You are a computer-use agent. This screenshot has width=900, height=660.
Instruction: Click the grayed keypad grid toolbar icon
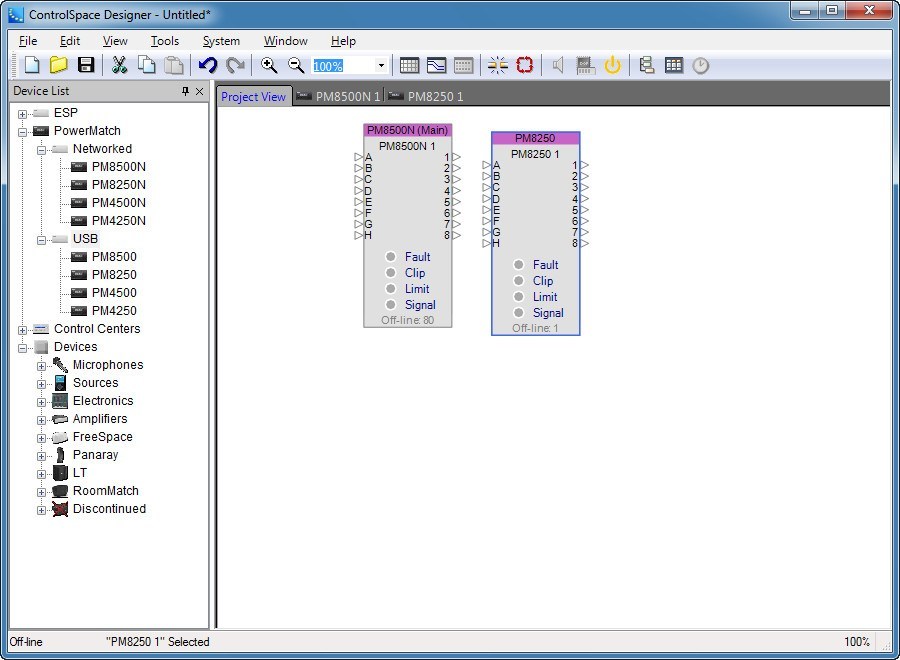pos(463,65)
